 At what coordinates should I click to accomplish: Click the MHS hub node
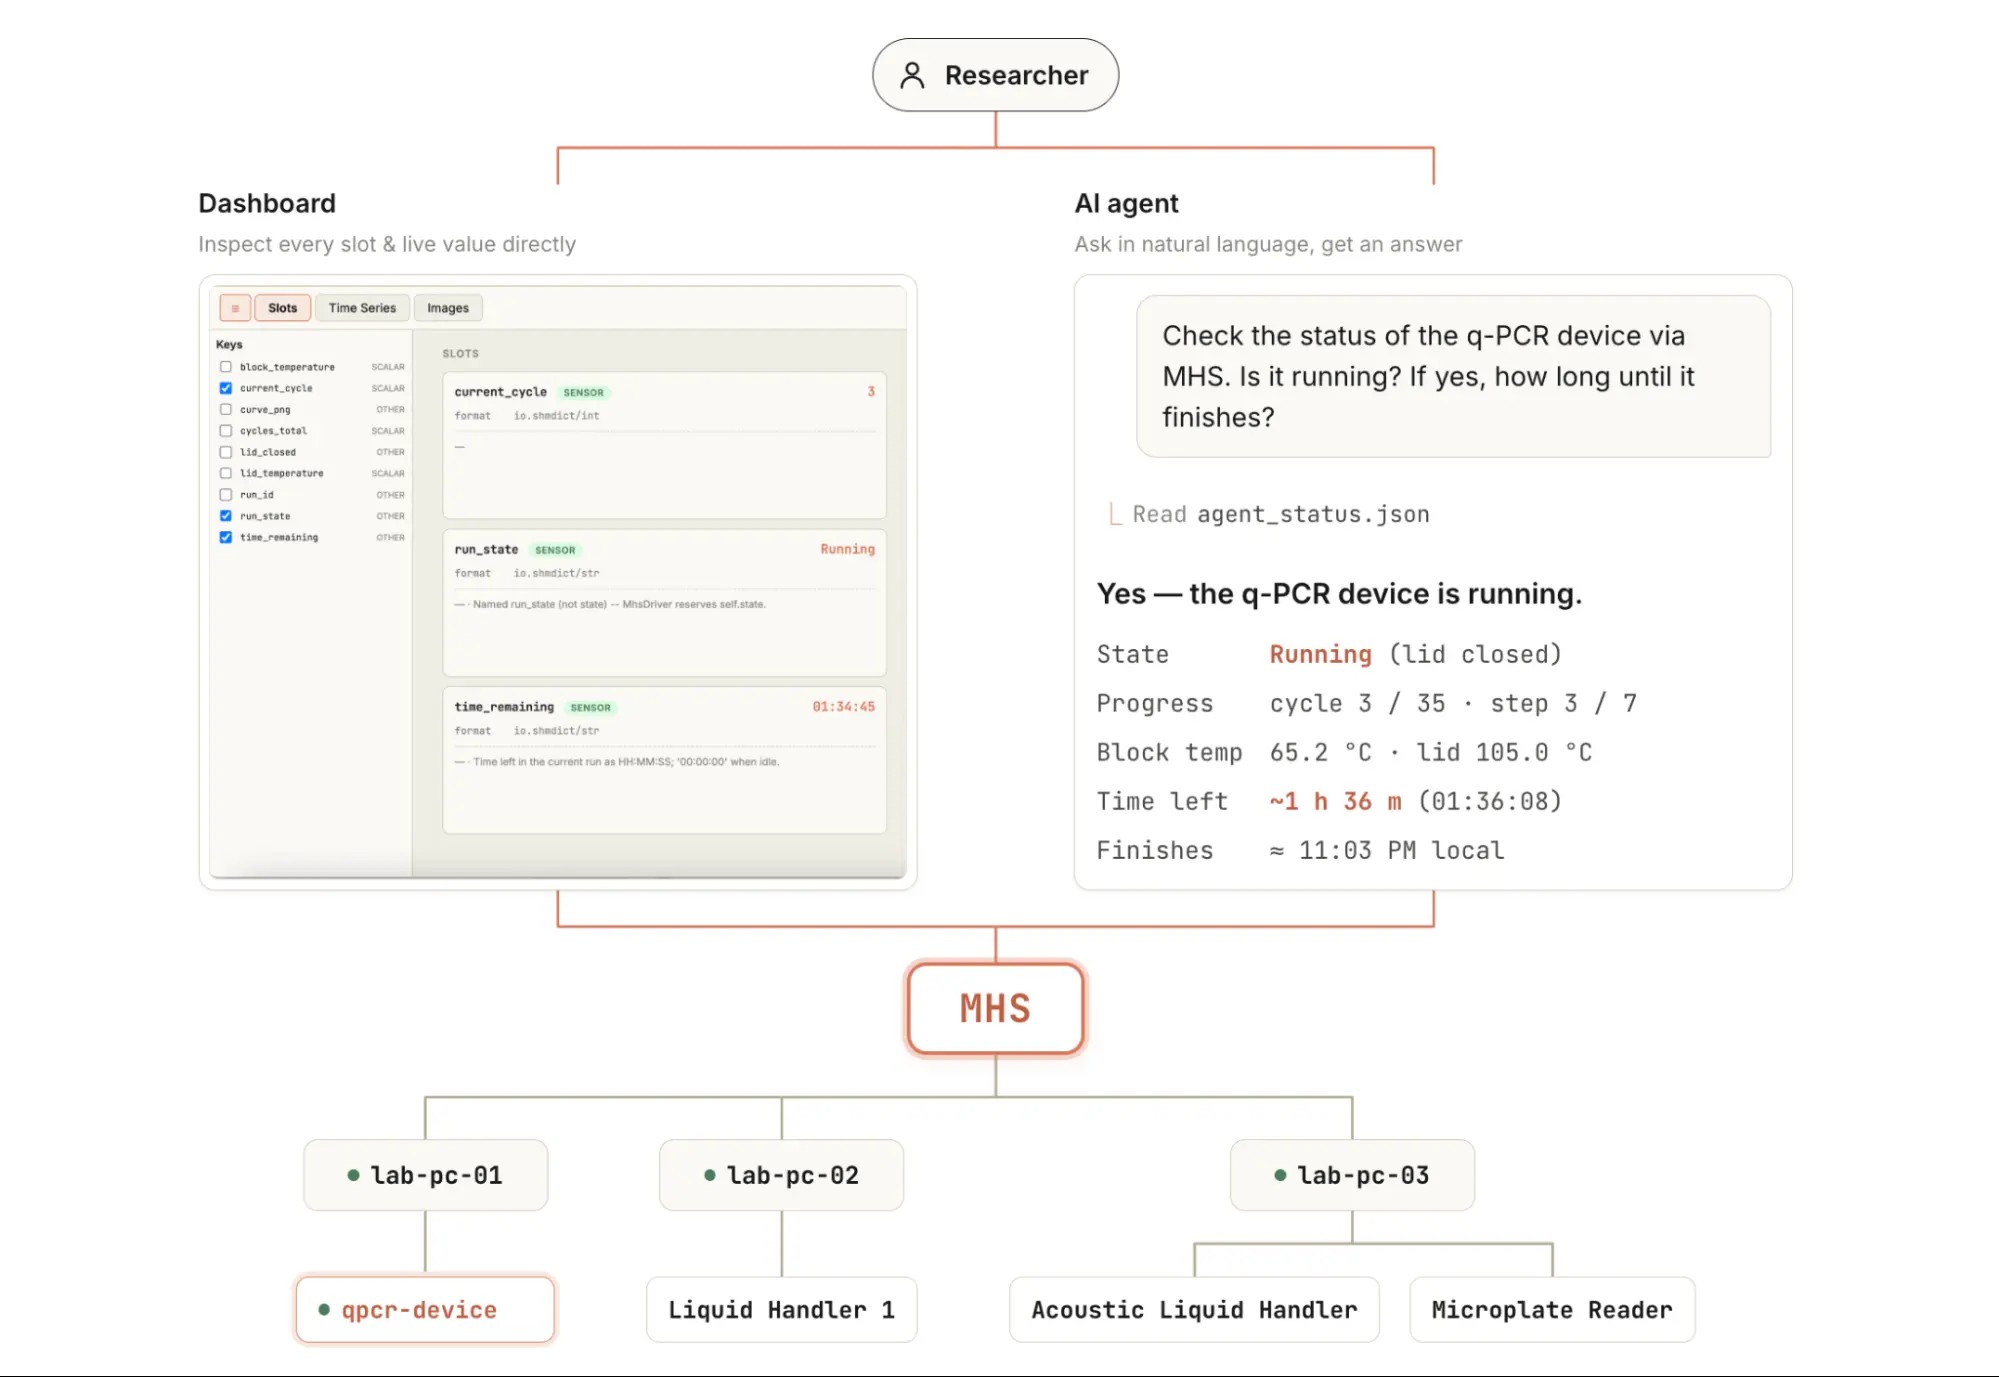tap(995, 1008)
